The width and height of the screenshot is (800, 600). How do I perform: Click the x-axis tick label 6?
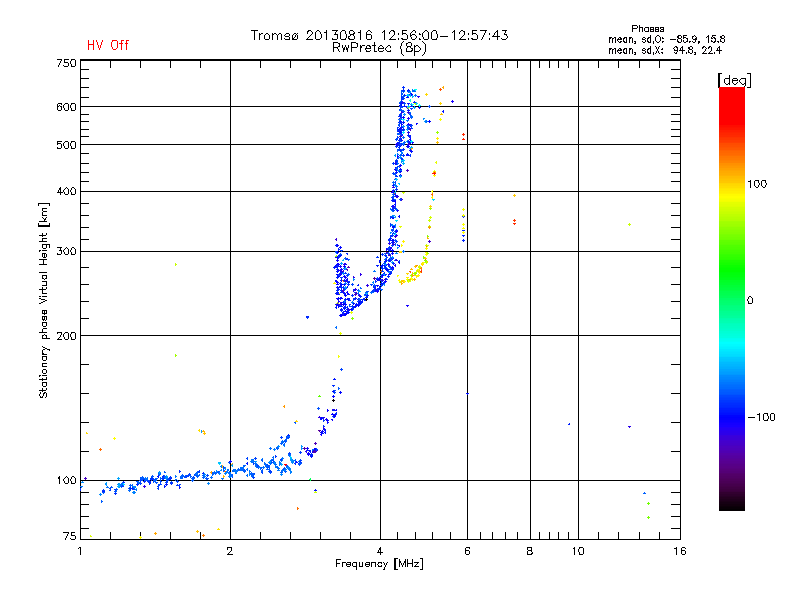[x=467, y=551]
